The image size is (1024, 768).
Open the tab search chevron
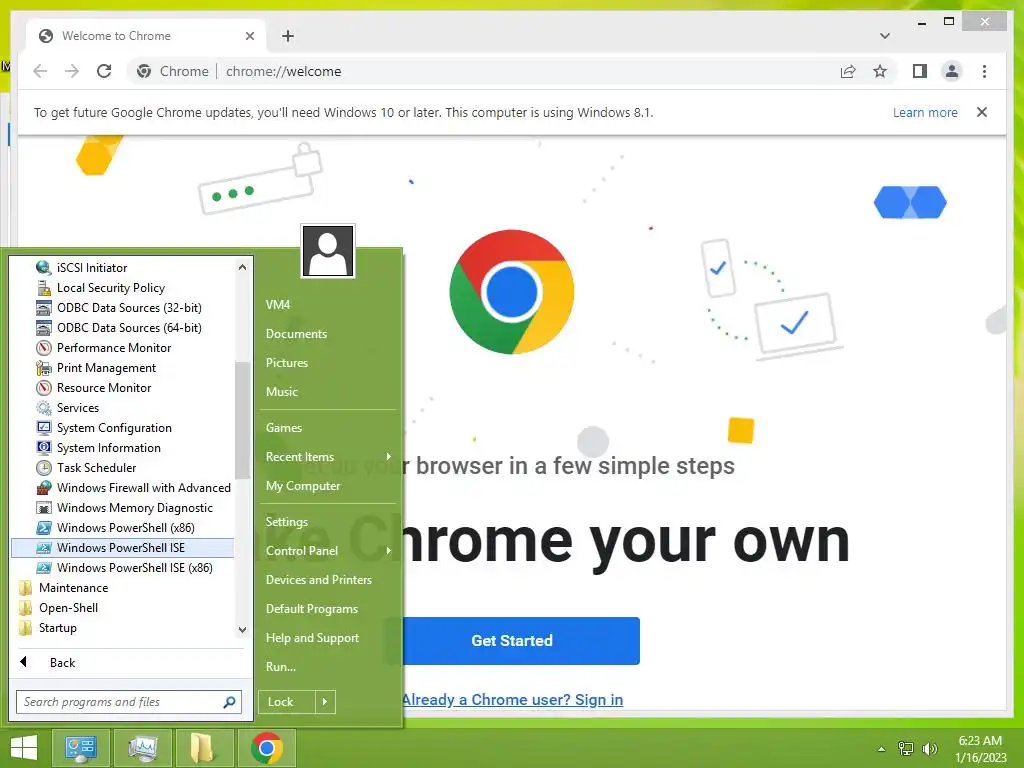[885, 36]
